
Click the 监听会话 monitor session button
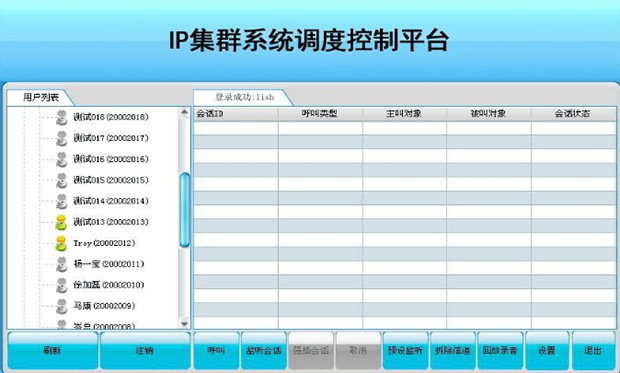pos(263,350)
